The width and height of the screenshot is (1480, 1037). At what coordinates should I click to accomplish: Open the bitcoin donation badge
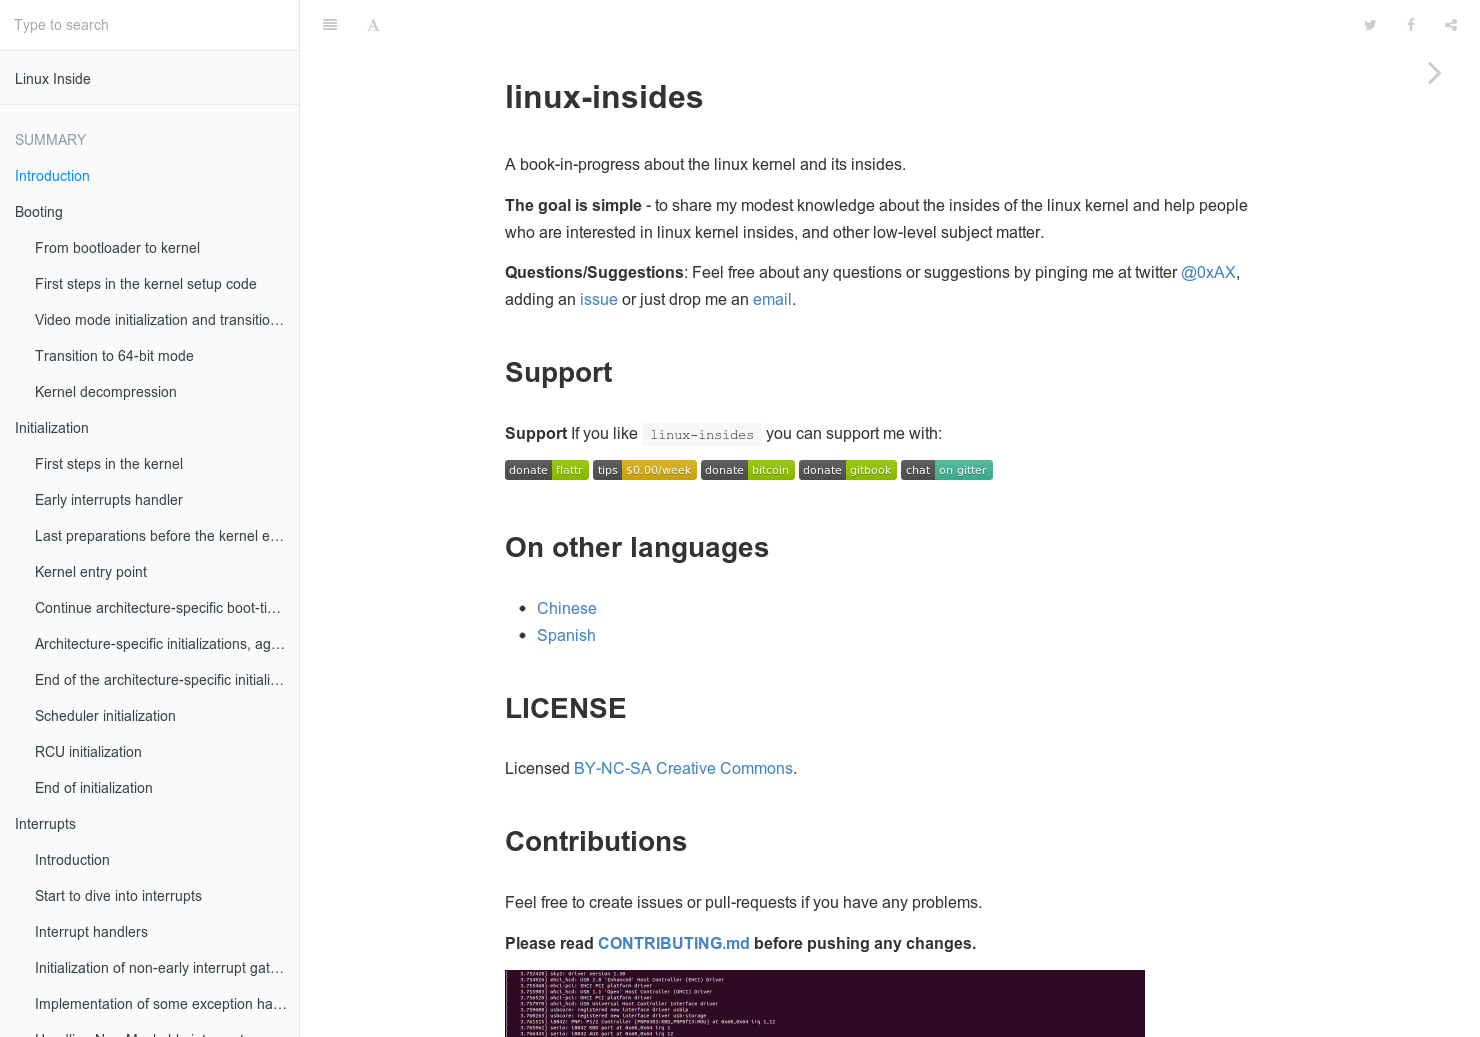tap(747, 469)
